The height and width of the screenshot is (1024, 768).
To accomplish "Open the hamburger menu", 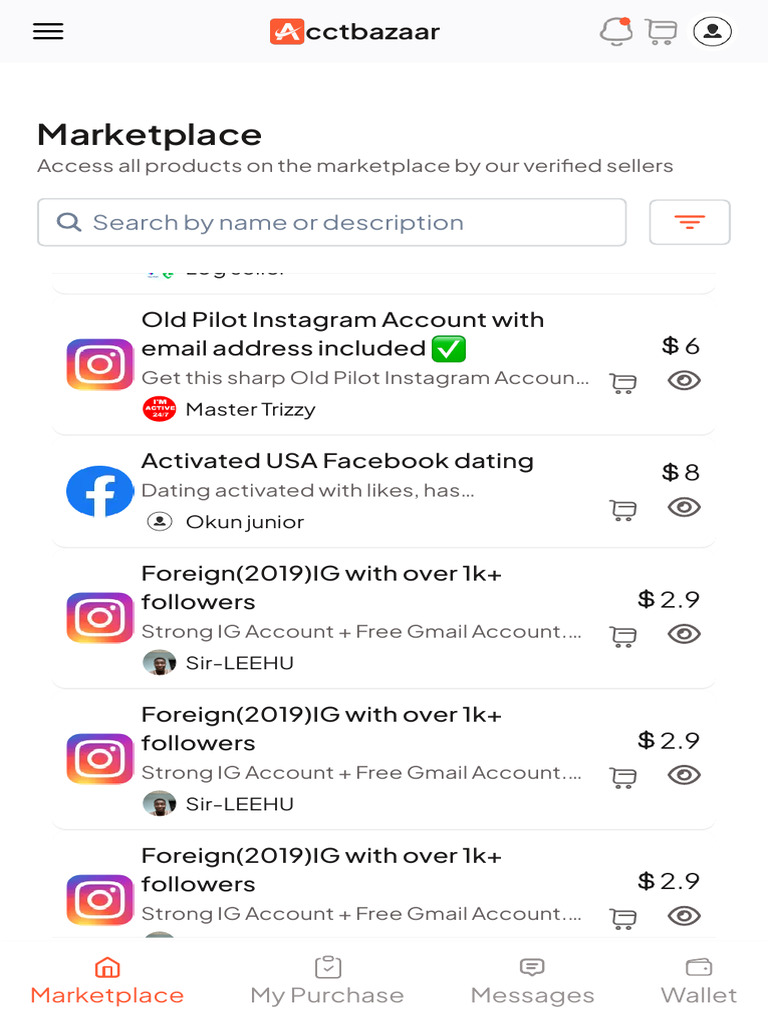I will click(x=48, y=31).
